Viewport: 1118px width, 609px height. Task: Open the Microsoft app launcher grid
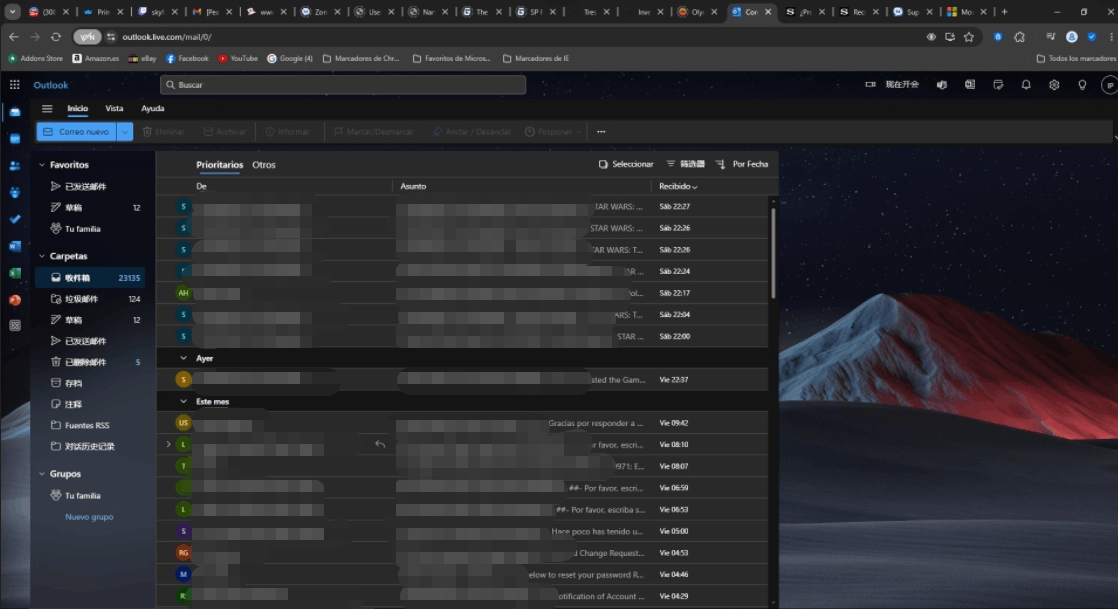(x=15, y=85)
